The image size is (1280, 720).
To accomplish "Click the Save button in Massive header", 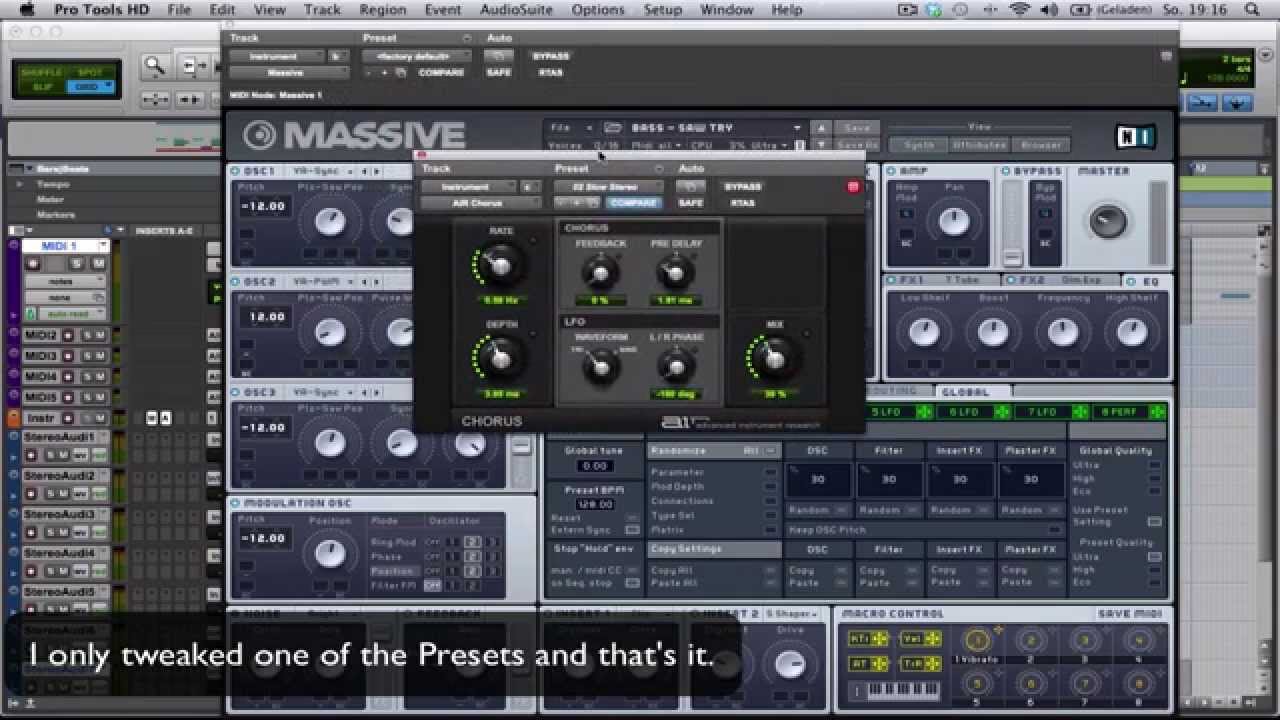I will [x=857, y=128].
